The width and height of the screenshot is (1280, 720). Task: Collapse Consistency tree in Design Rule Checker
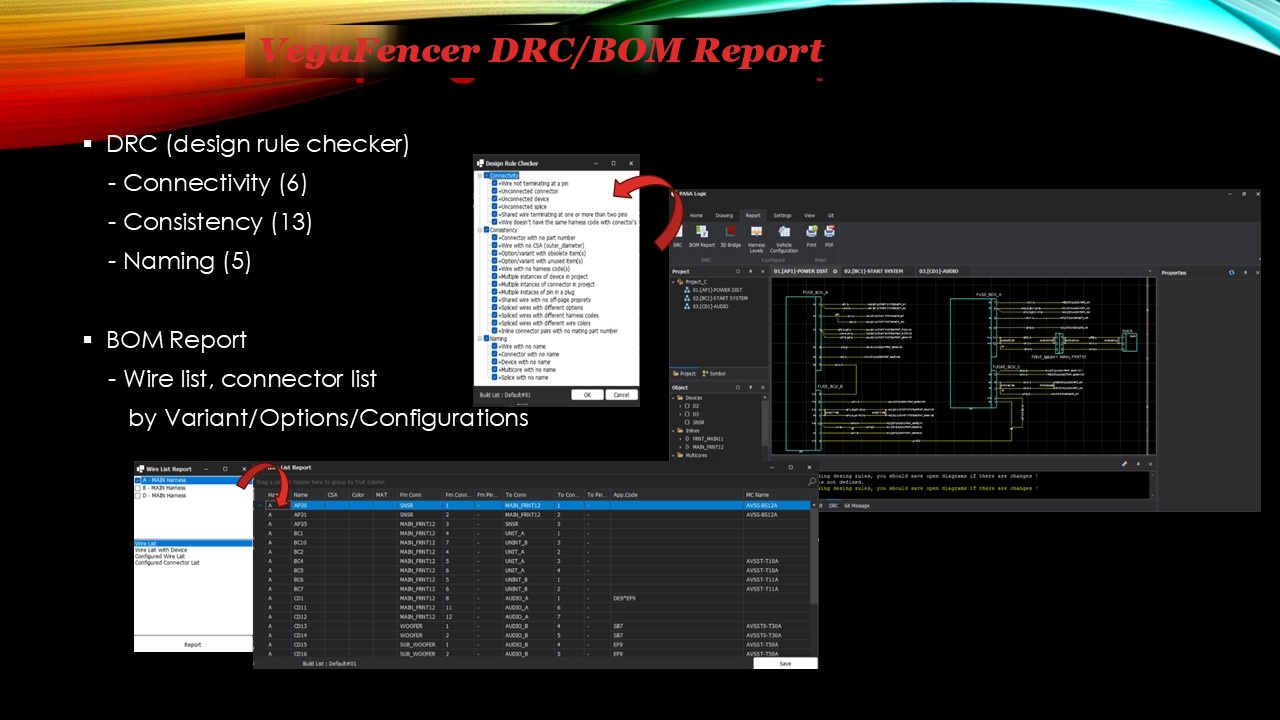click(480, 230)
